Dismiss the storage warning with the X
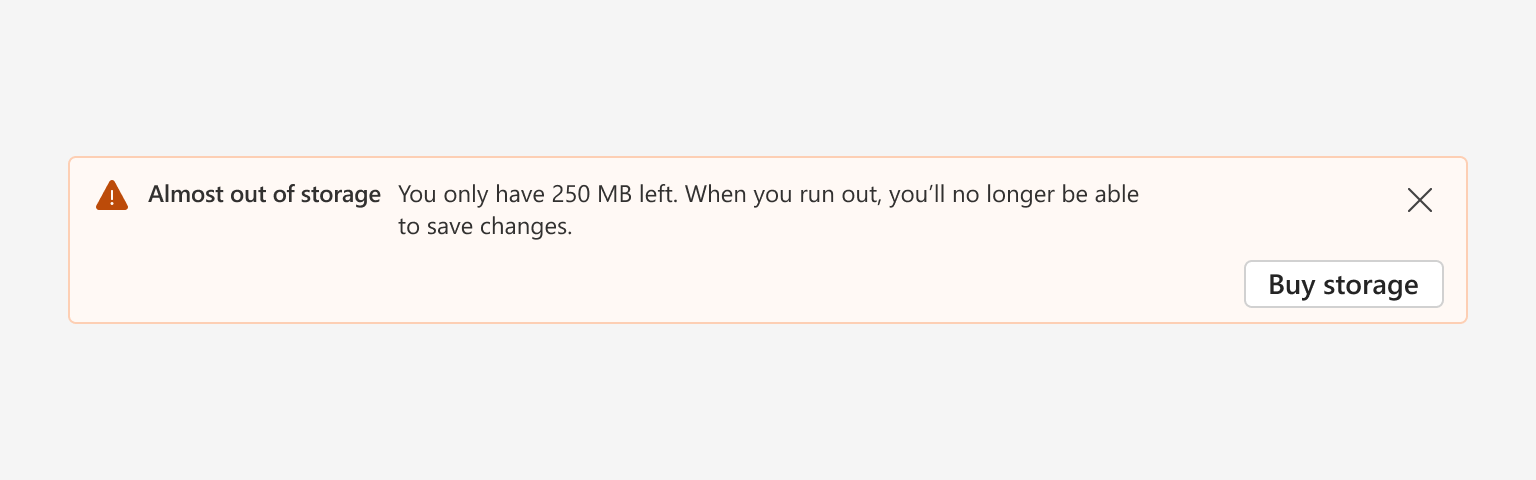Screen dimensions: 1536x480 [x=1419, y=200]
